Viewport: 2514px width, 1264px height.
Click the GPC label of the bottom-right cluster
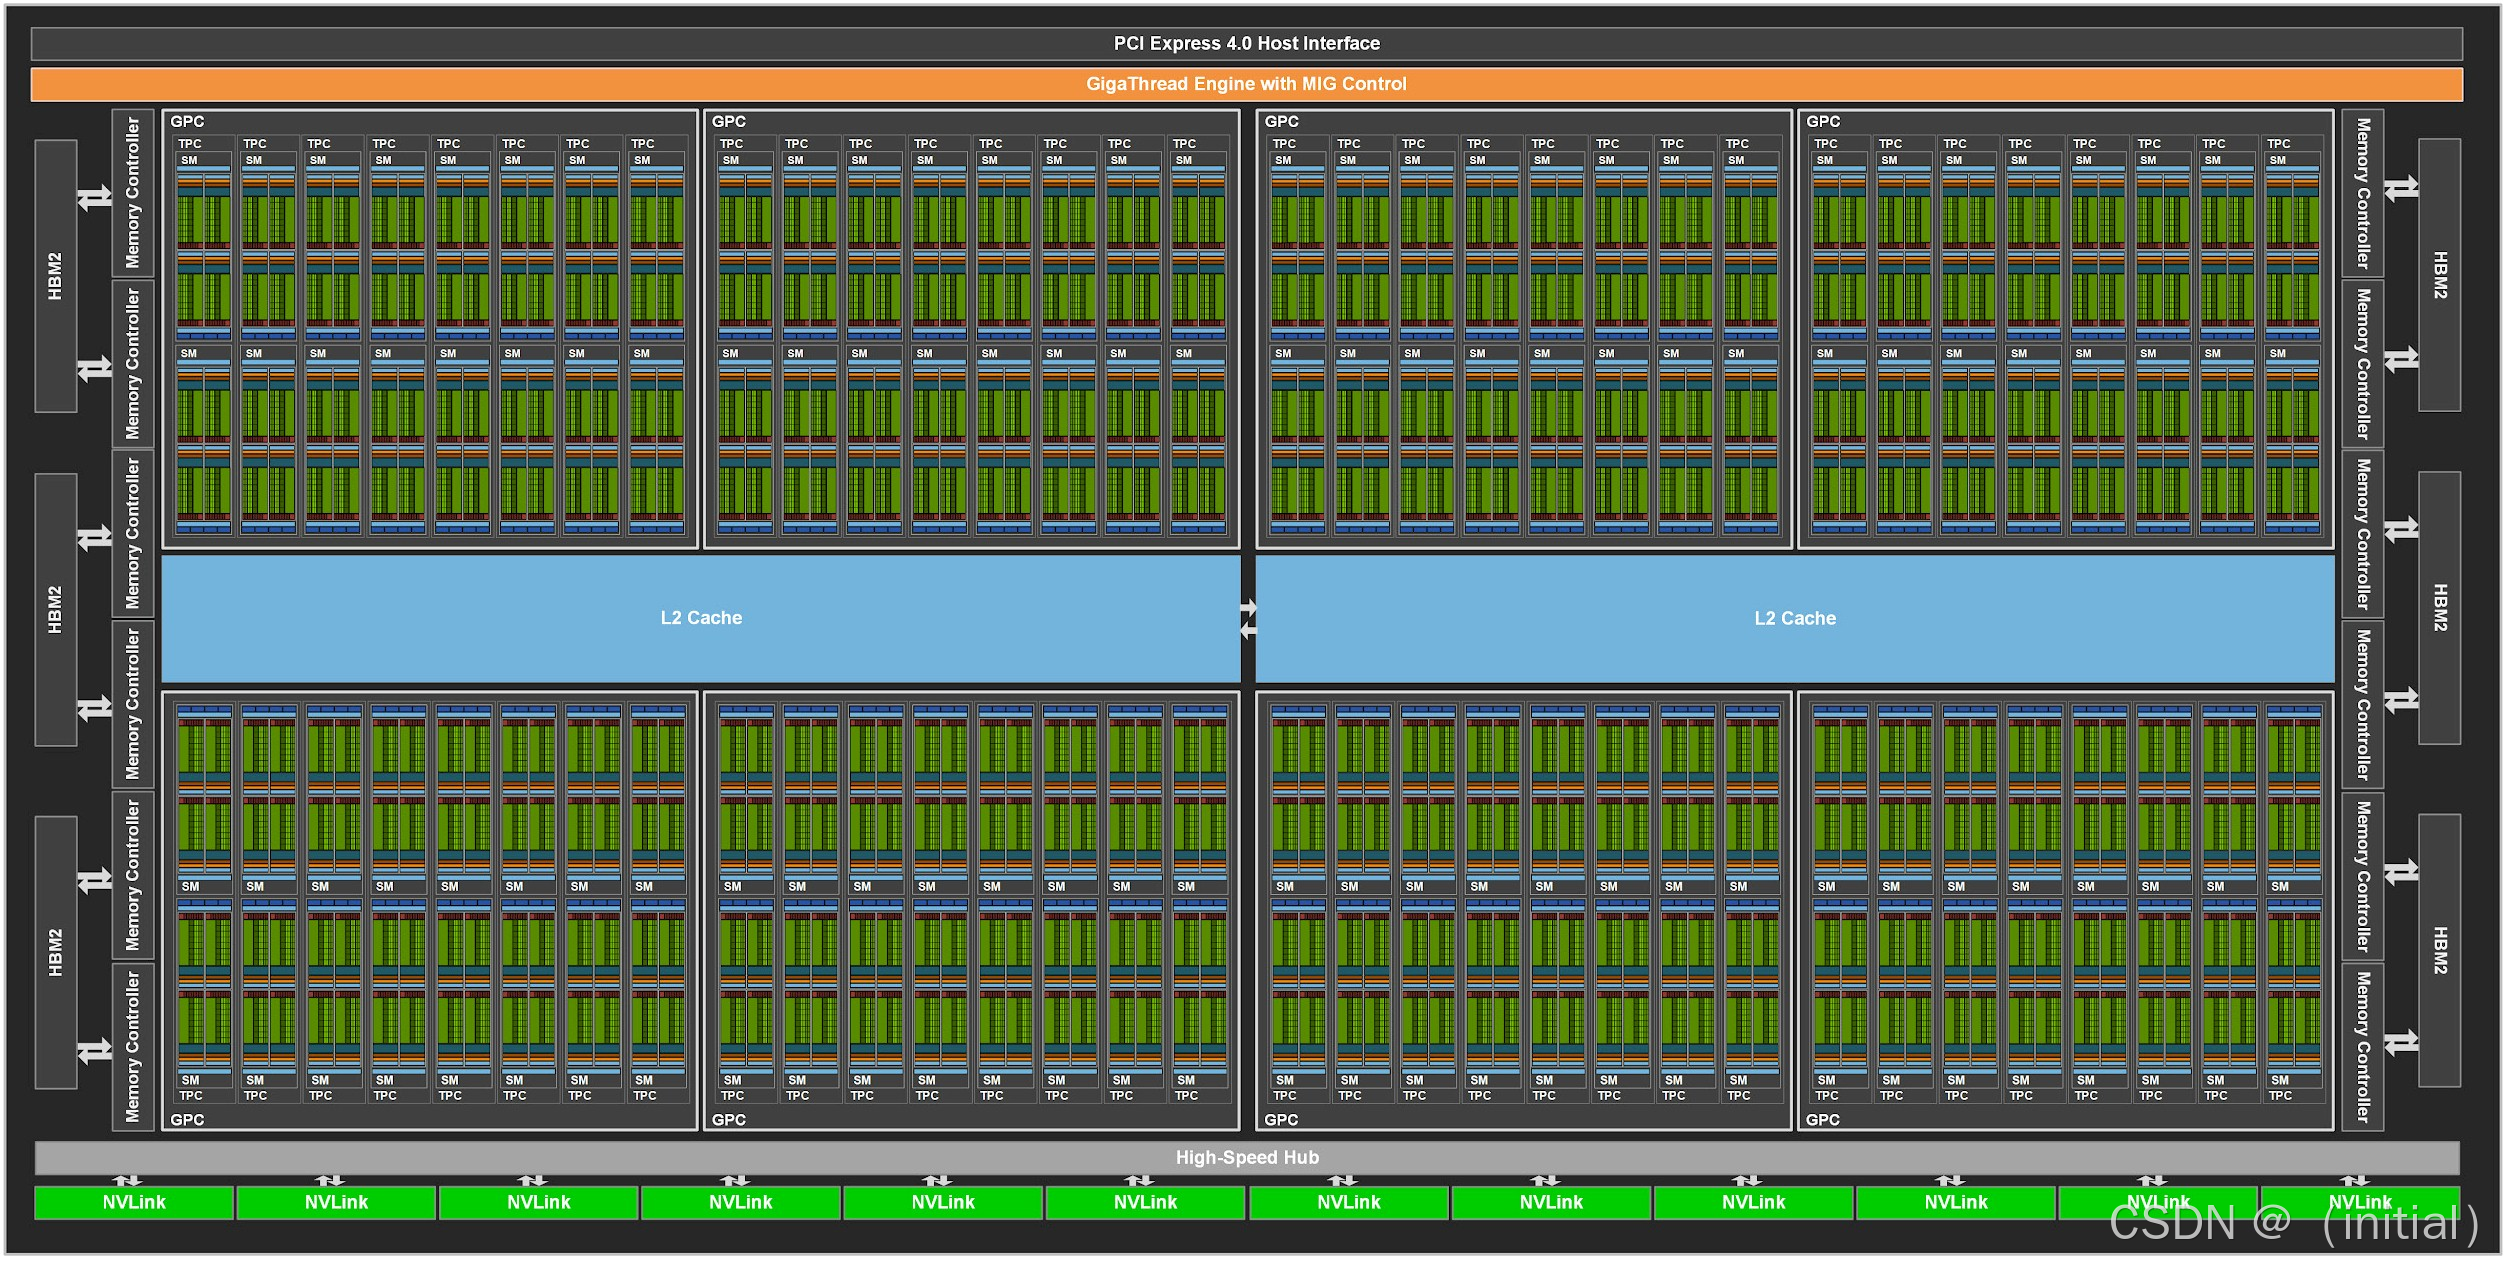click(x=1822, y=1119)
